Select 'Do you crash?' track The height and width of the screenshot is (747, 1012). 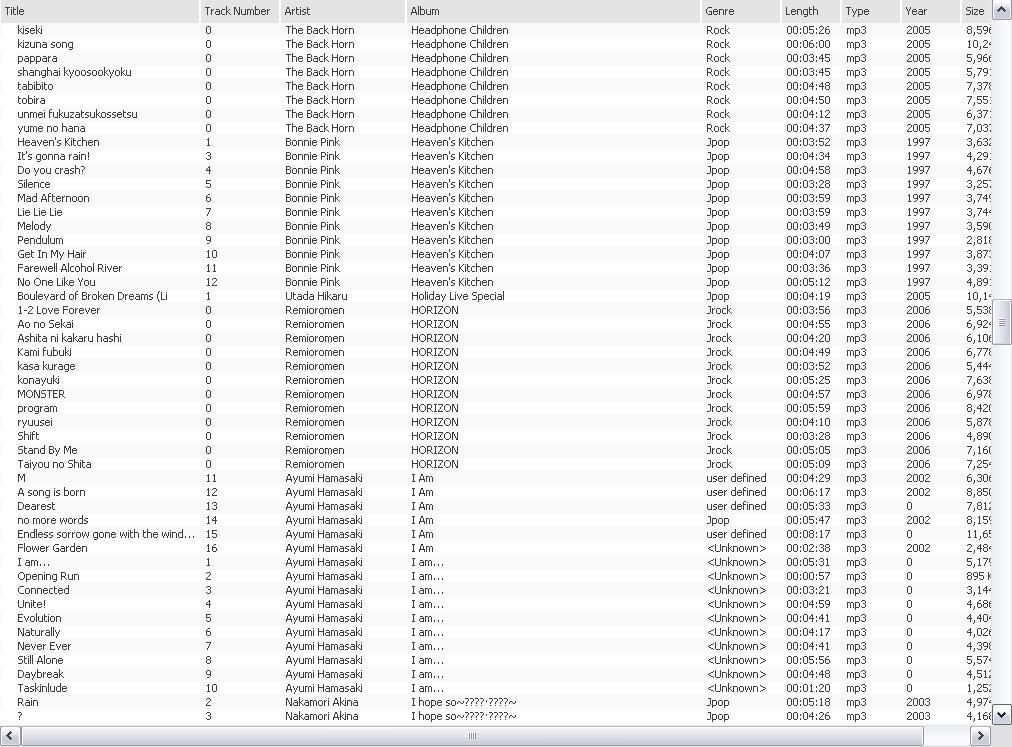(x=51, y=170)
